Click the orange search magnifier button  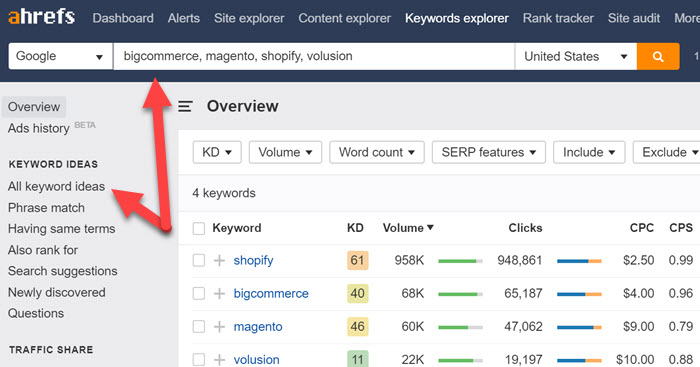[658, 56]
